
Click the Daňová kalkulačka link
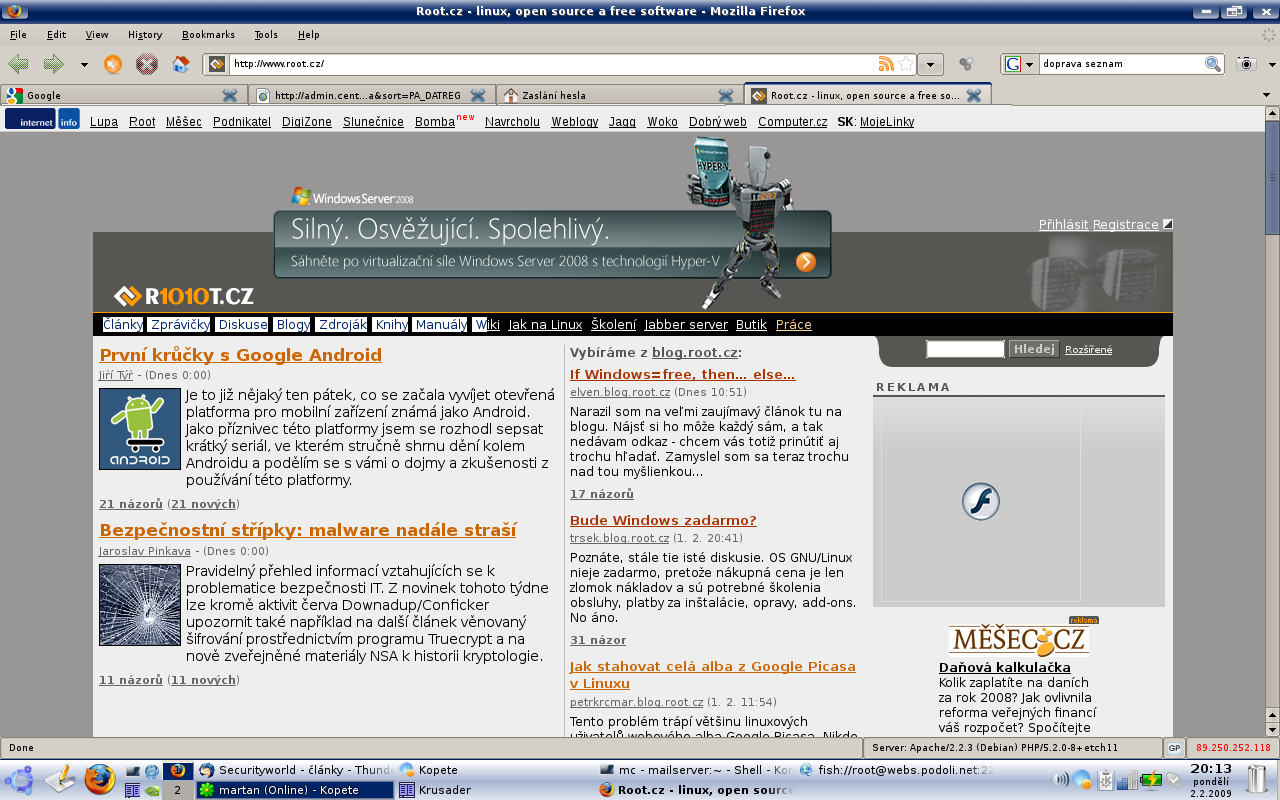[x=1004, y=667]
